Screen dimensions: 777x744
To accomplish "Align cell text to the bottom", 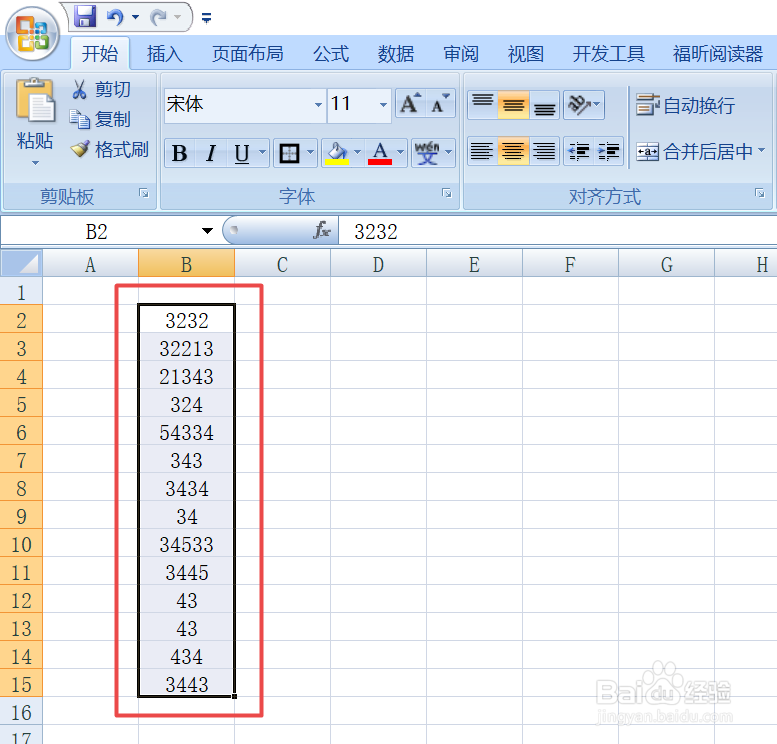I will coord(544,104).
